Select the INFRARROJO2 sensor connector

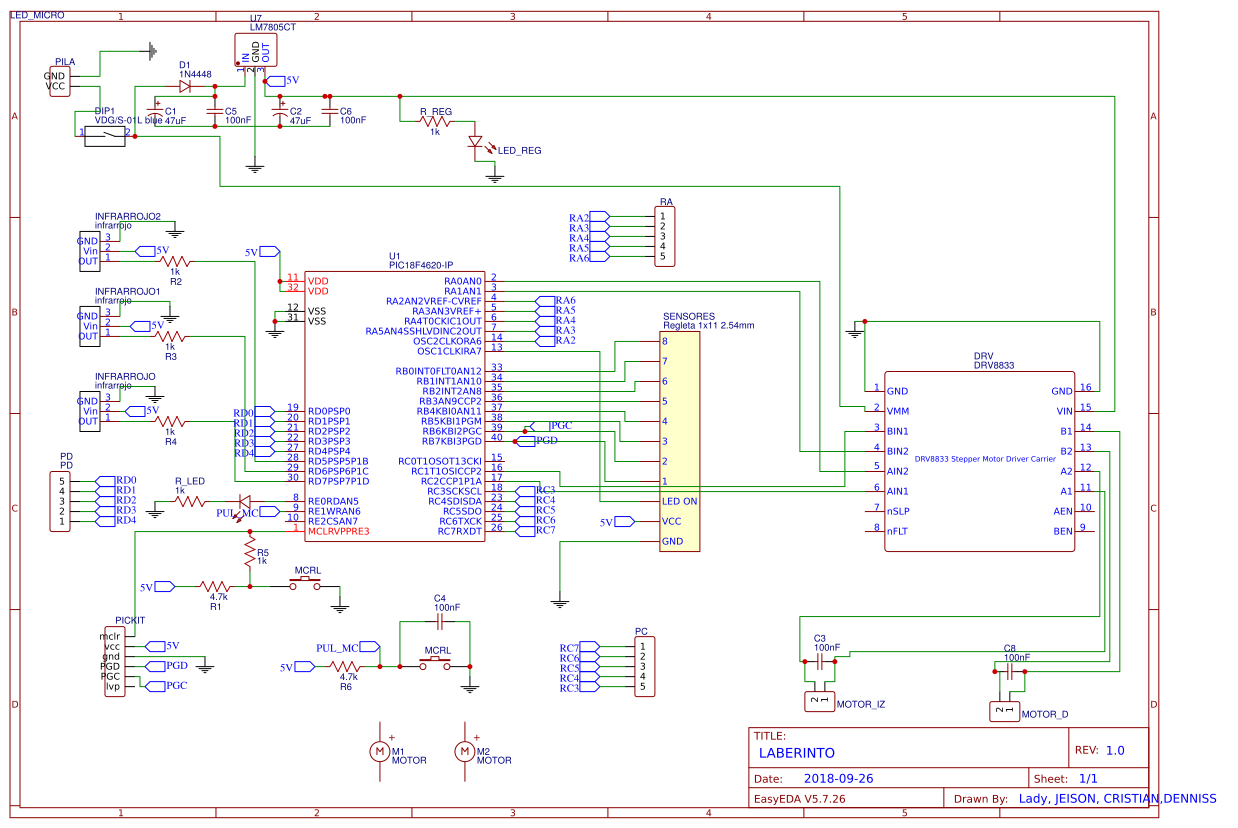pyautogui.click(x=90, y=250)
